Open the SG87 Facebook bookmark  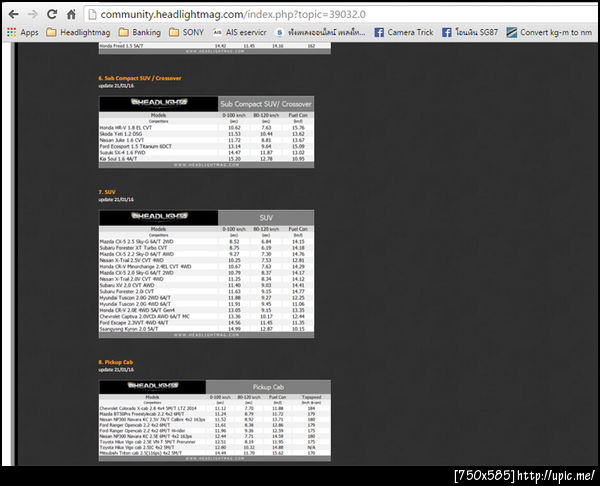coord(470,33)
